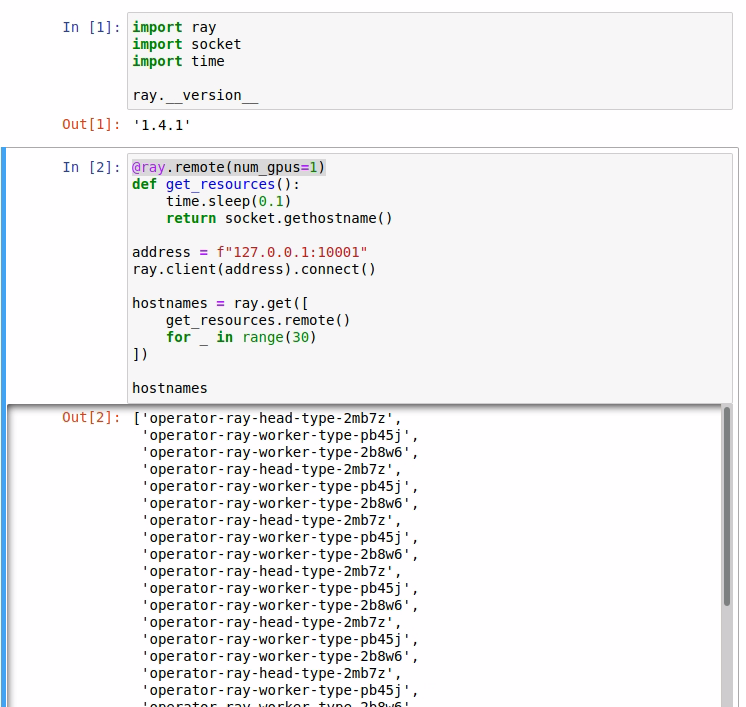
Task: Place cursor on the 'time.sleep(0.1)' line
Action: pos(228,202)
